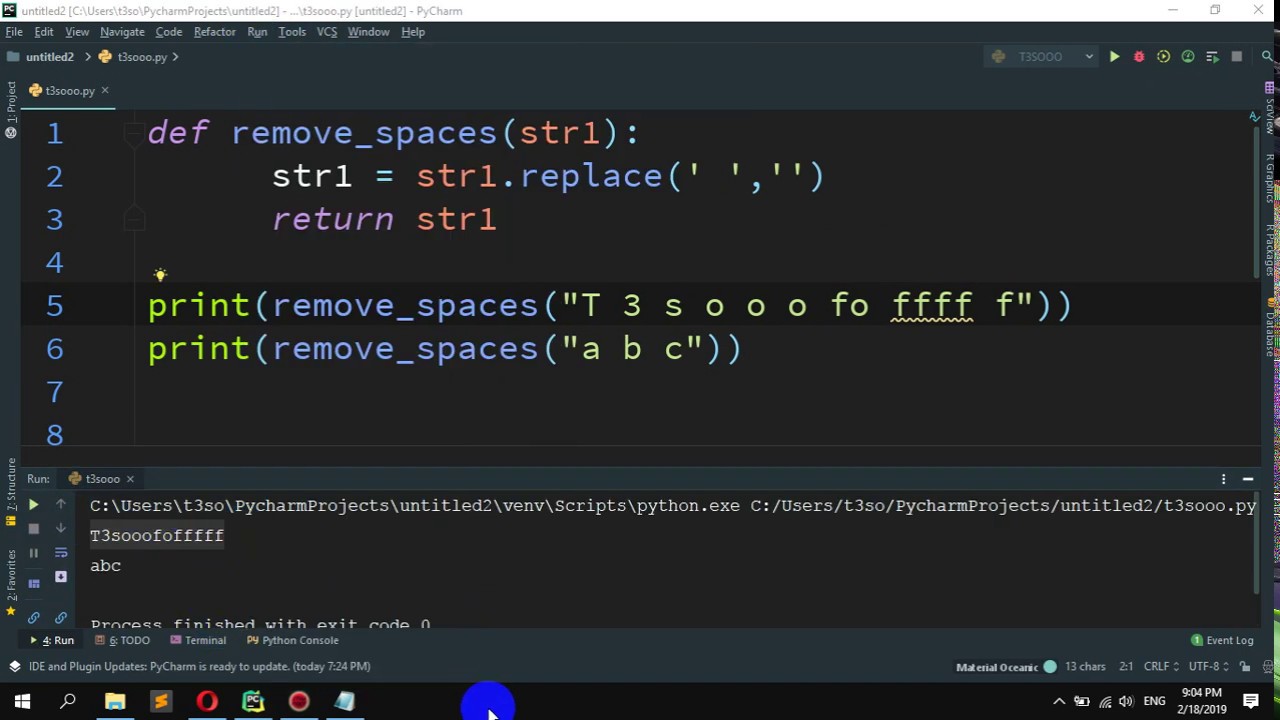Open the run configuration T3SOOO dropdown
This screenshot has width=1280, height=720.
tap(1042, 57)
